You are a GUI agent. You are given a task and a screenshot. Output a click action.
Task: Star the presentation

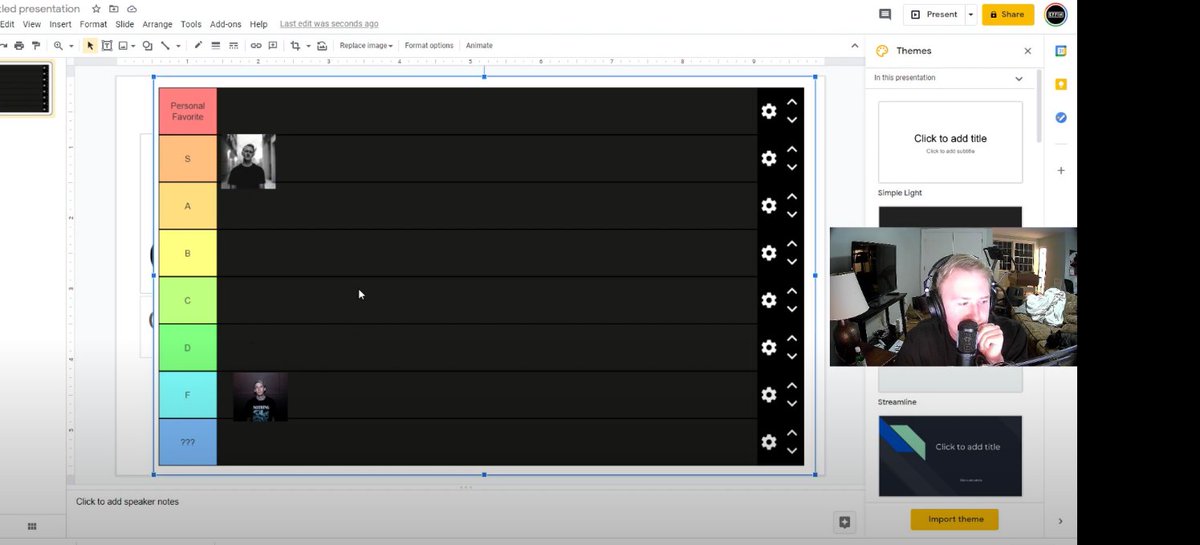pos(96,9)
